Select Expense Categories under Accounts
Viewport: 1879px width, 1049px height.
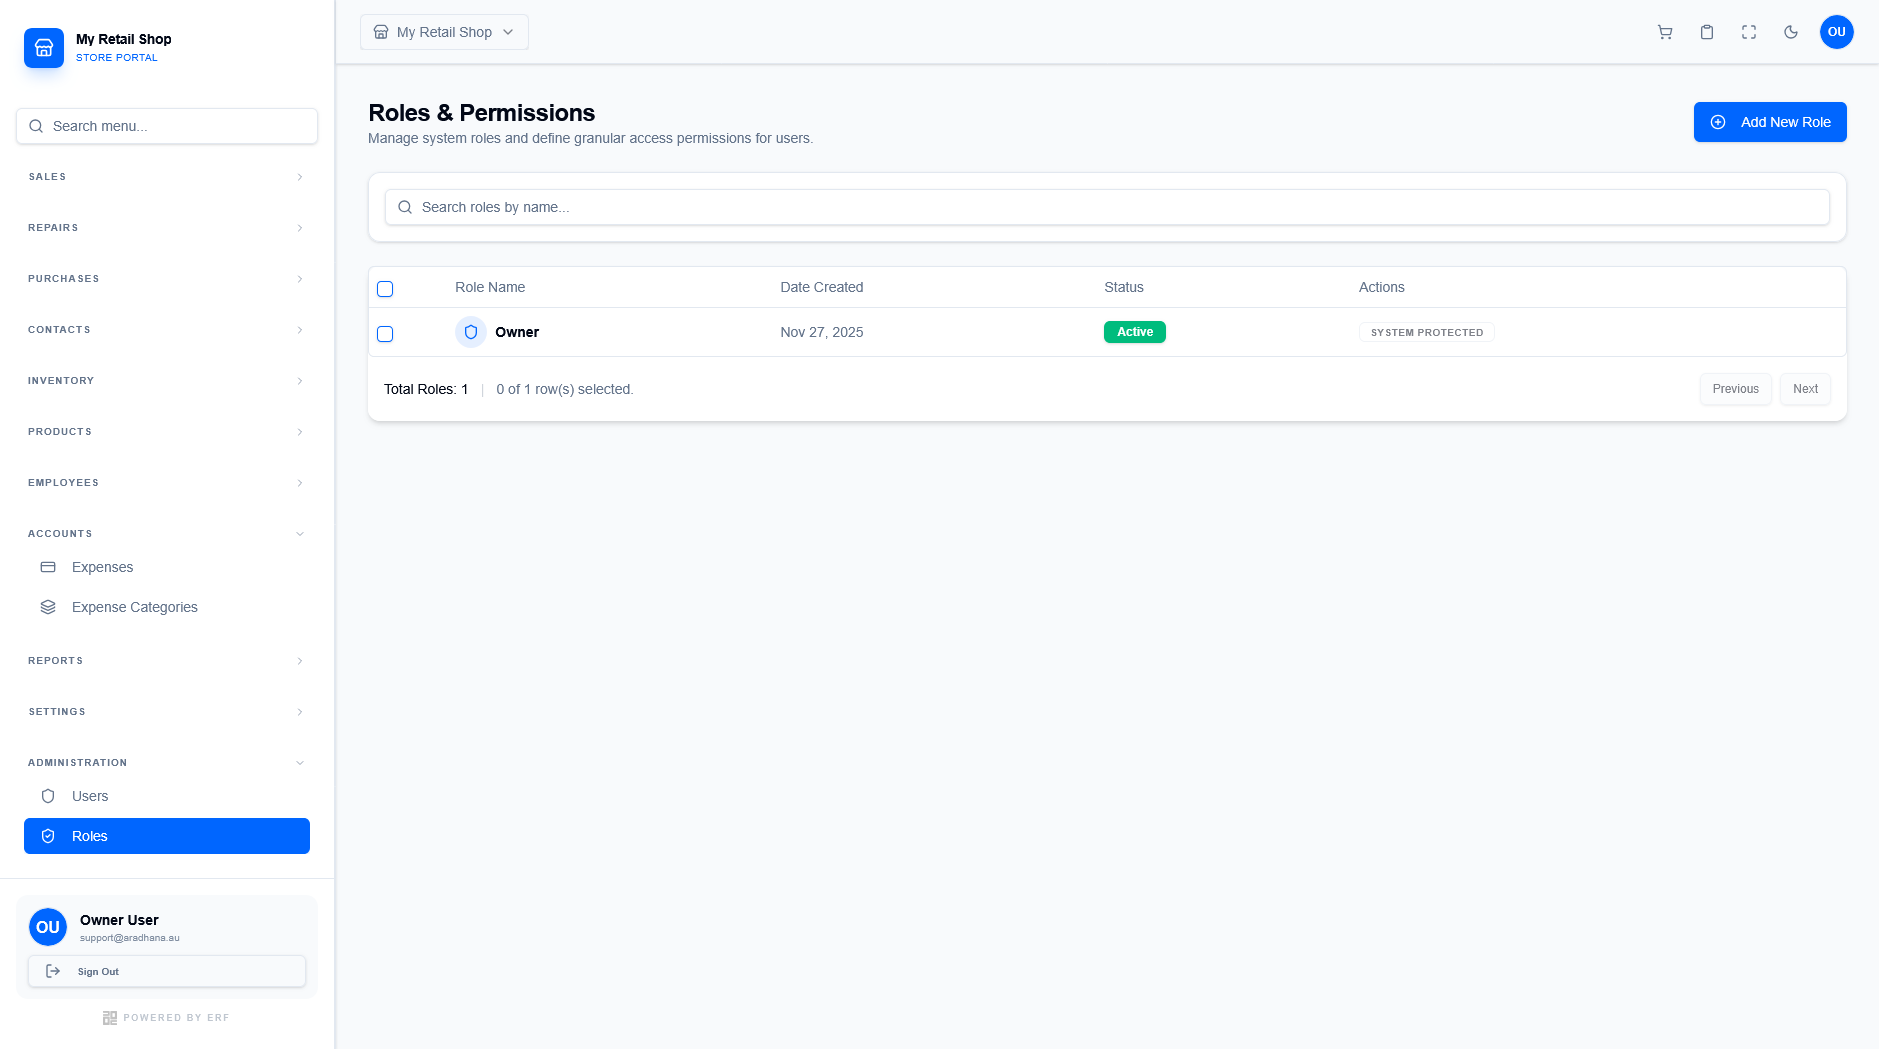point(134,606)
